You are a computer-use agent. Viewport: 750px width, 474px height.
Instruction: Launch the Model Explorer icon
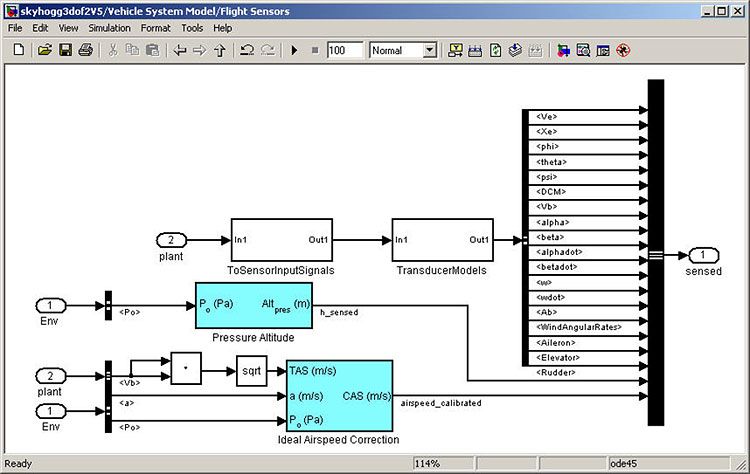[583, 50]
